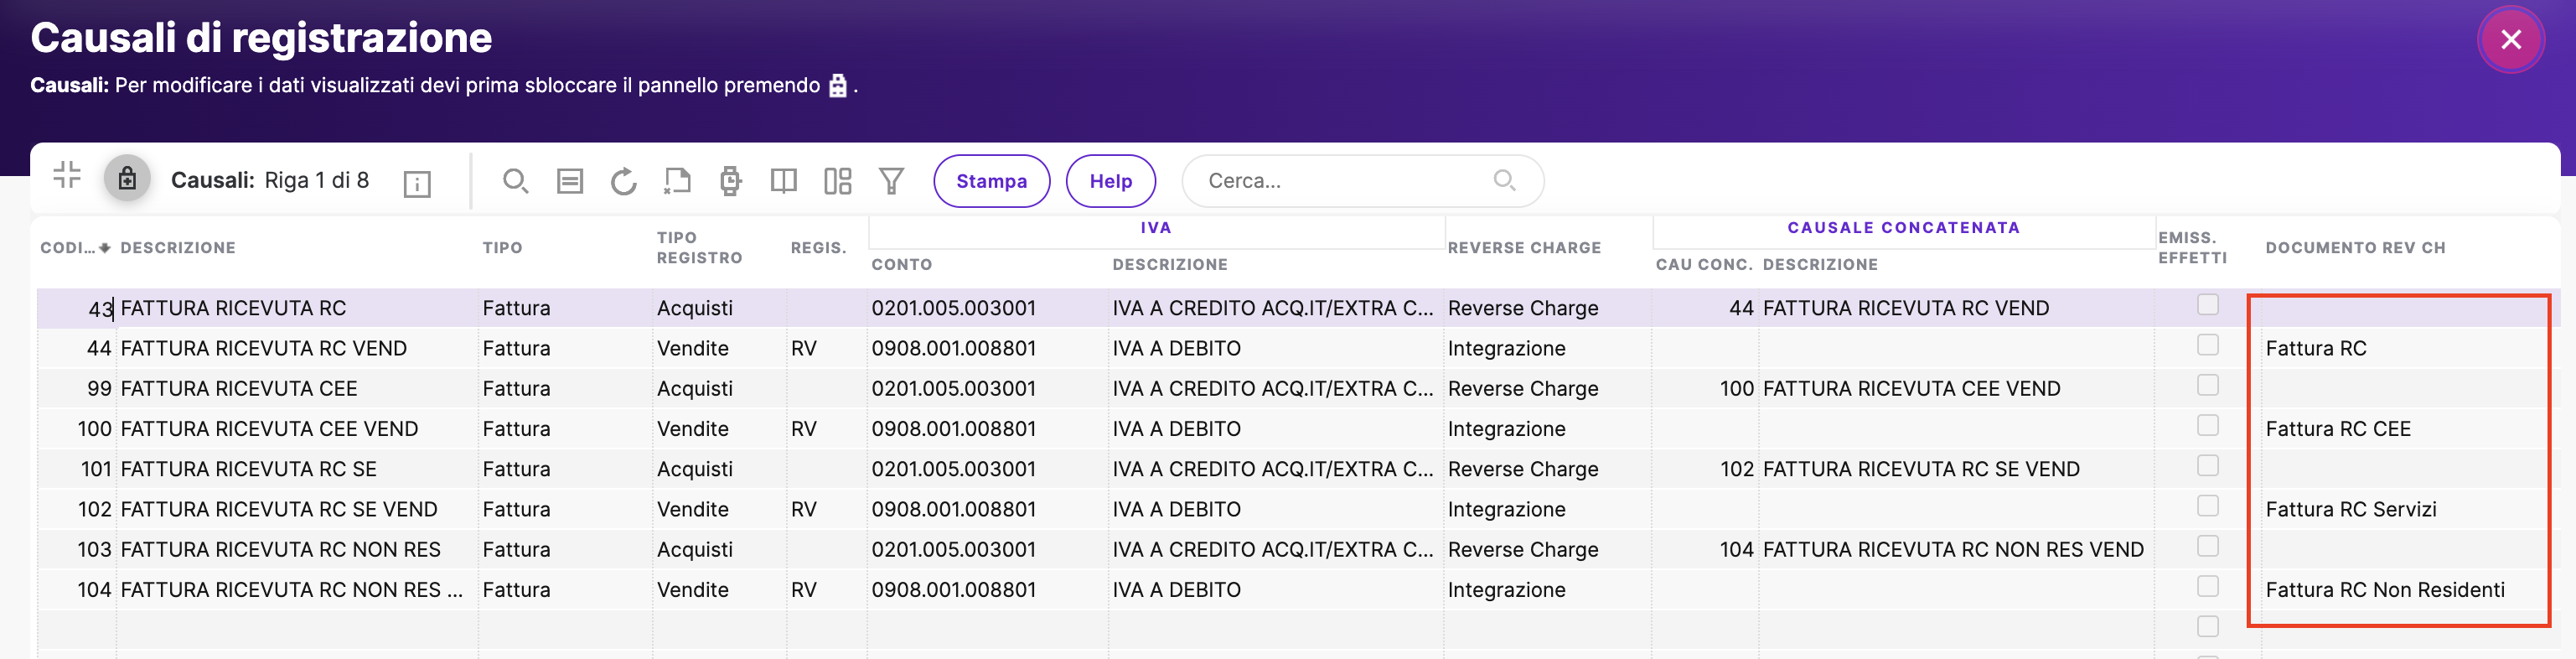Click the padlock icon in the header hint
Viewport: 2576px width, 659px height.
tap(838, 86)
